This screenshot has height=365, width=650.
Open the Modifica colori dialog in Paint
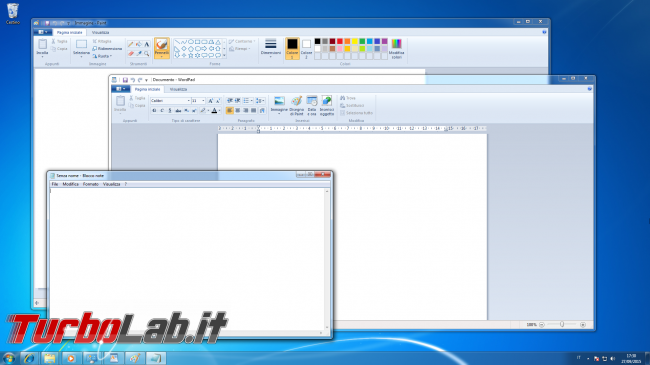click(x=396, y=48)
